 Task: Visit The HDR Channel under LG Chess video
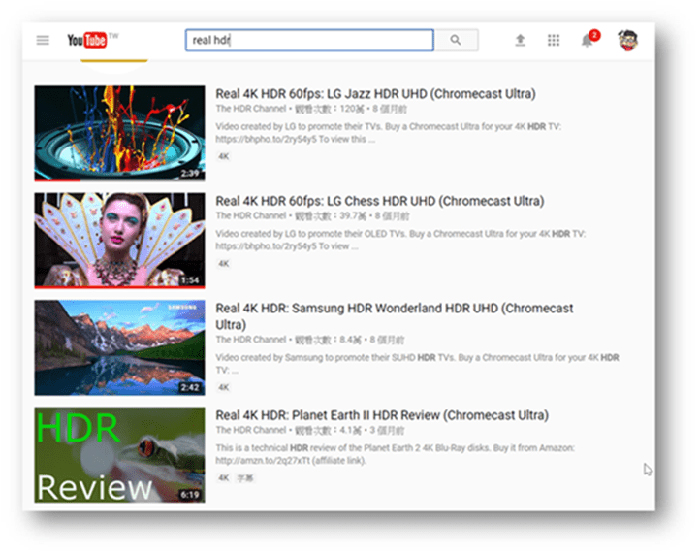(250, 216)
